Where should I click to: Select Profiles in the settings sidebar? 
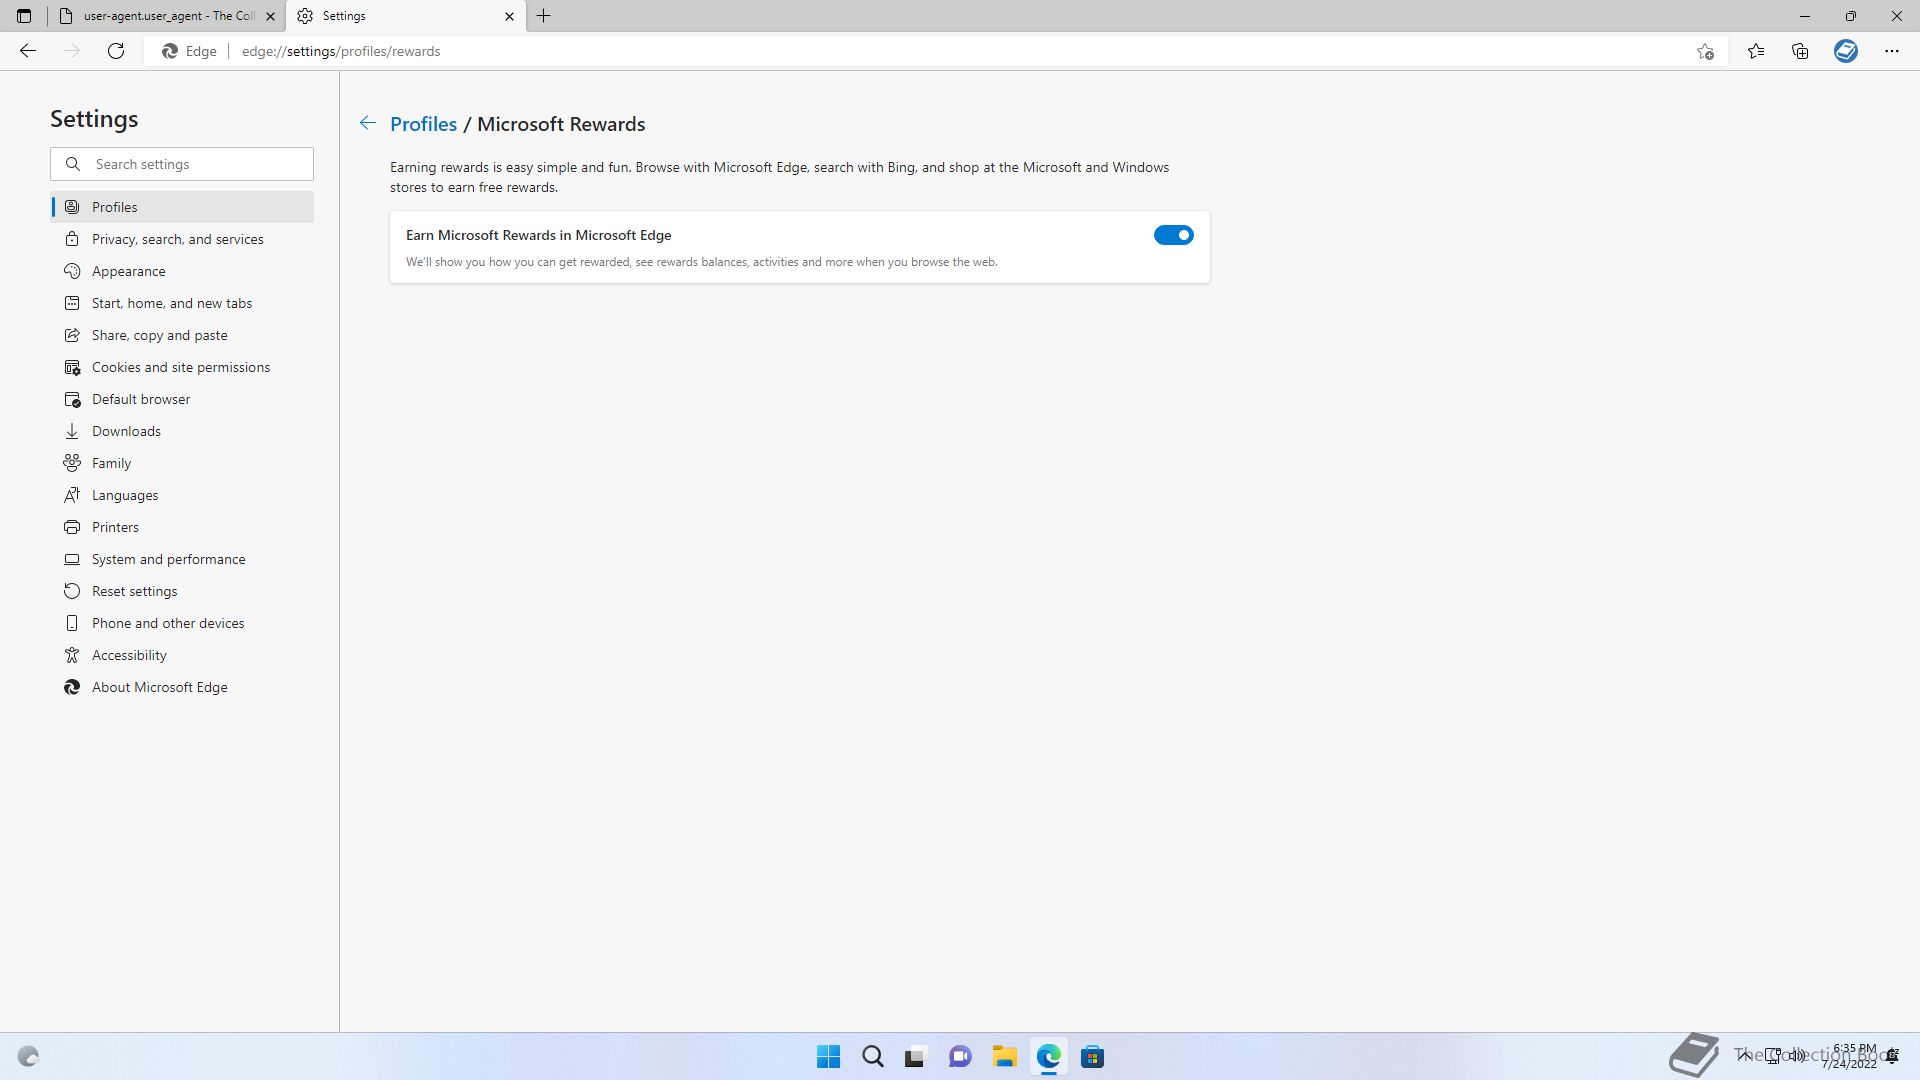[x=182, y=207]
